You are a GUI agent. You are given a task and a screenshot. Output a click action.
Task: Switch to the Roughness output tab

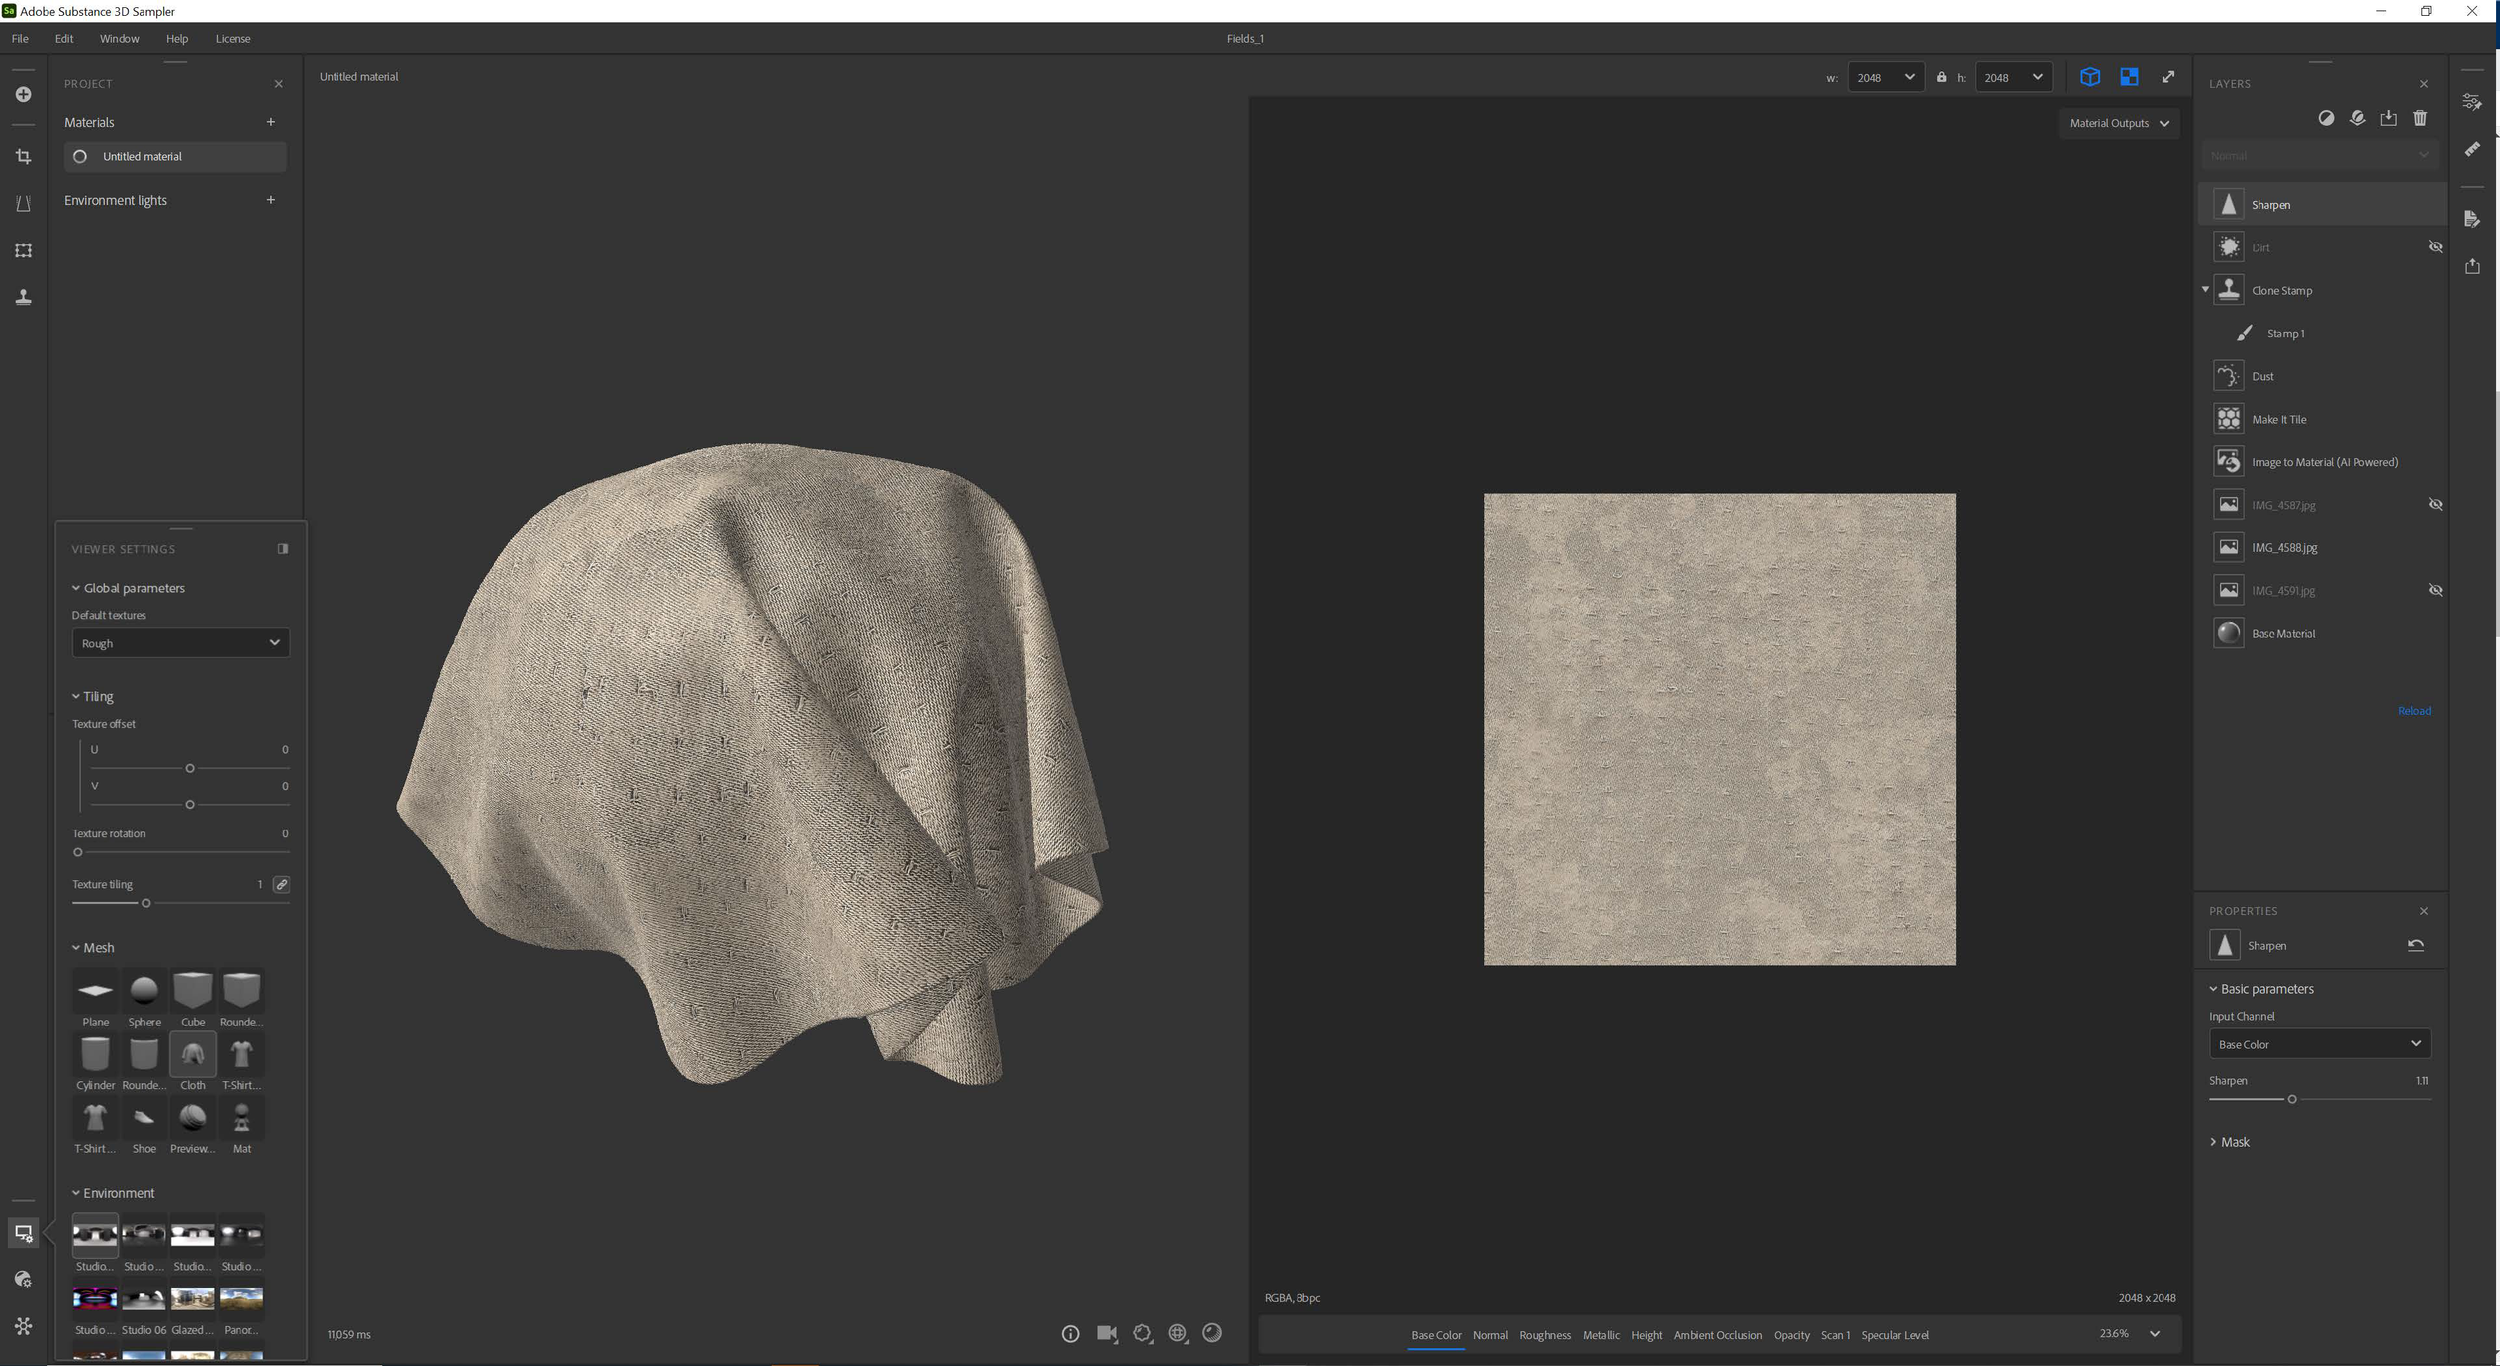tap(1544, 1335)
